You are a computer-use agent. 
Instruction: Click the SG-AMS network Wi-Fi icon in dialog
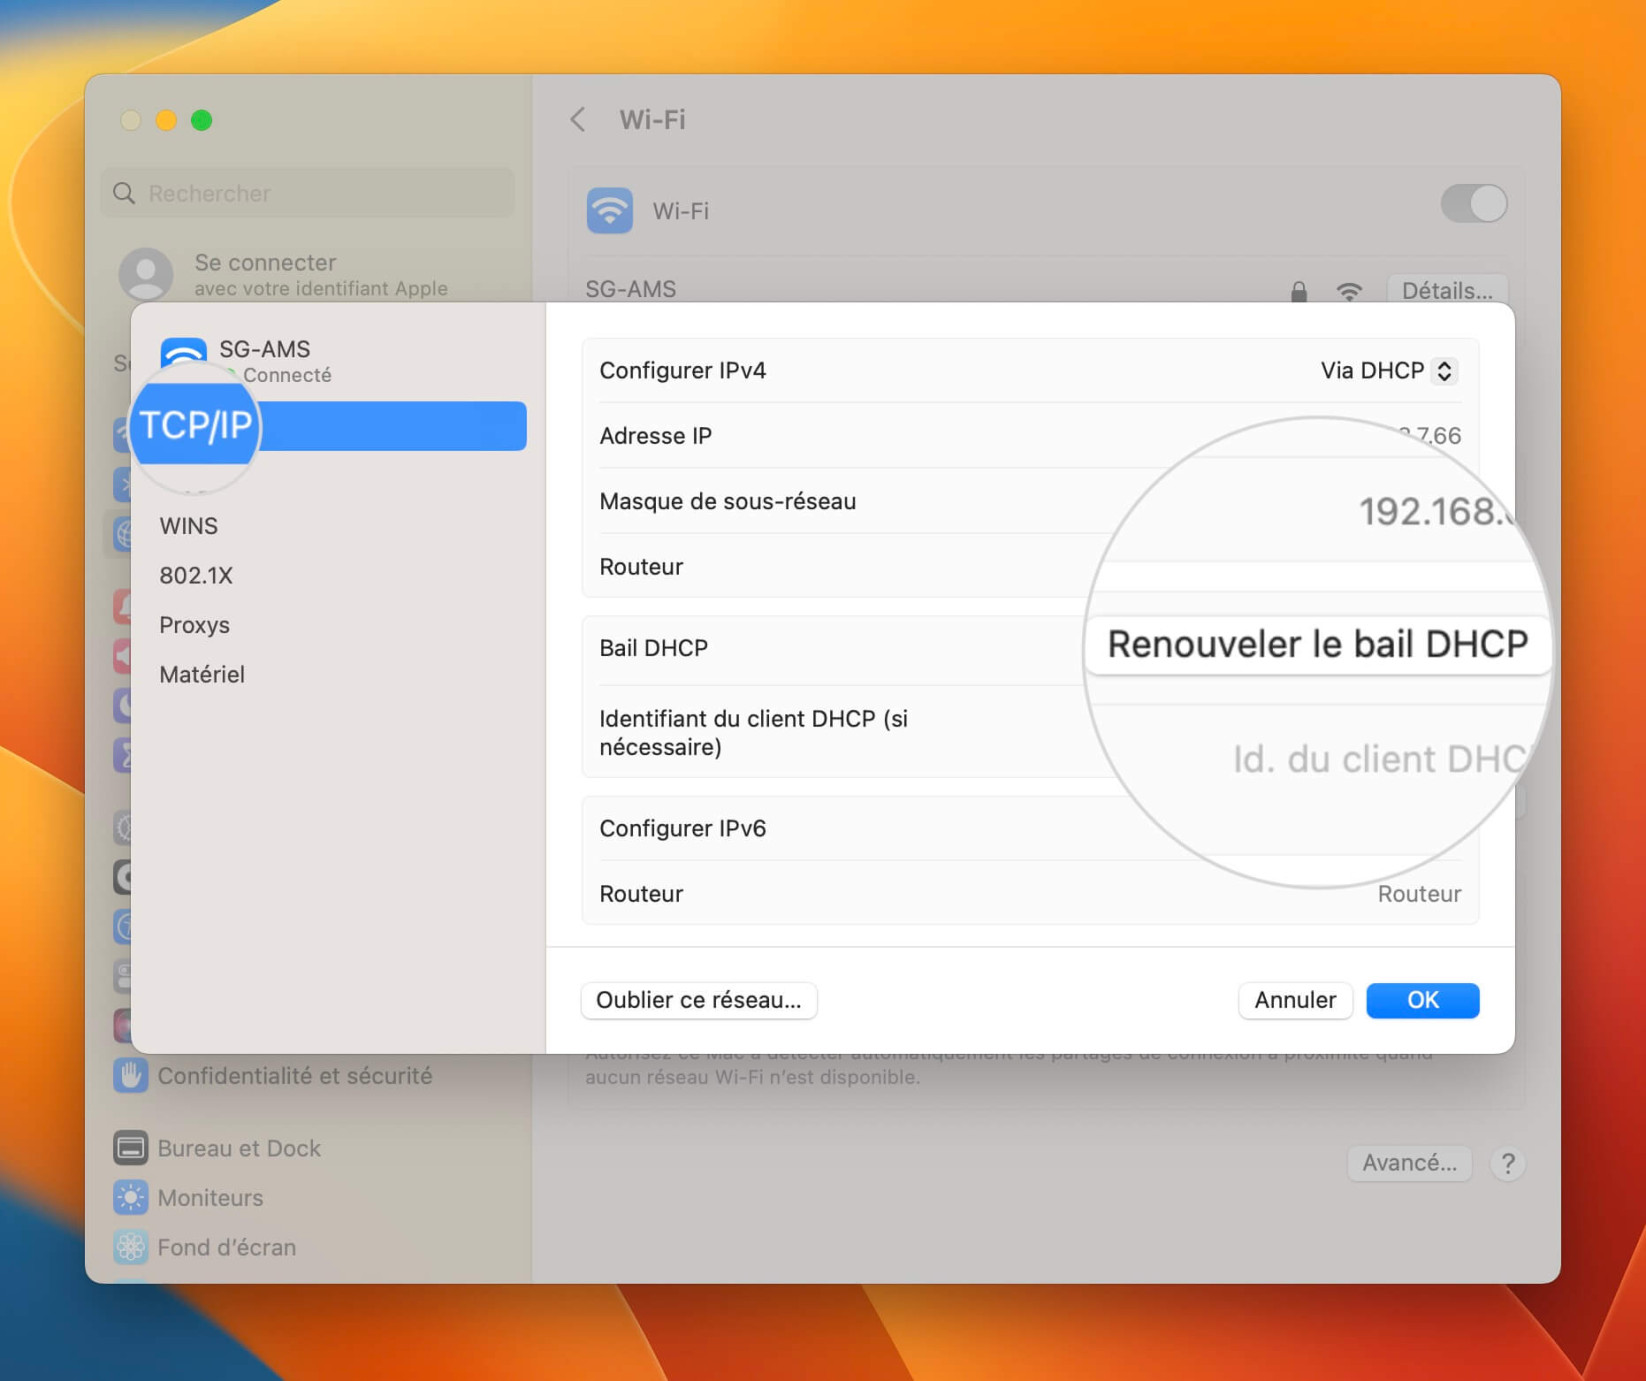point(183,354)
